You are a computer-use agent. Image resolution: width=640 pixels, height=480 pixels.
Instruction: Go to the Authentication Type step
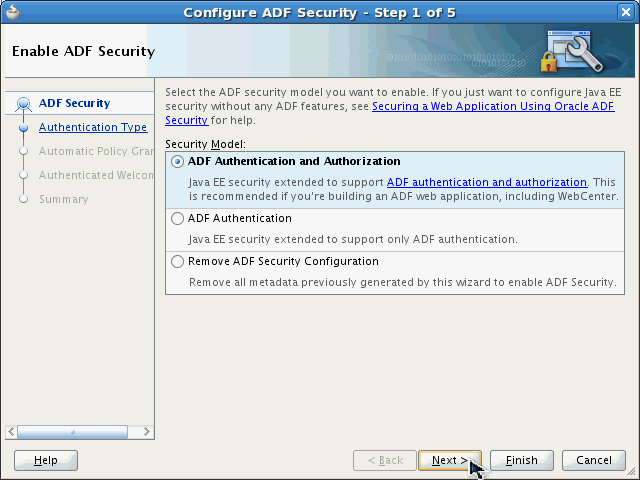pos(93,128)
